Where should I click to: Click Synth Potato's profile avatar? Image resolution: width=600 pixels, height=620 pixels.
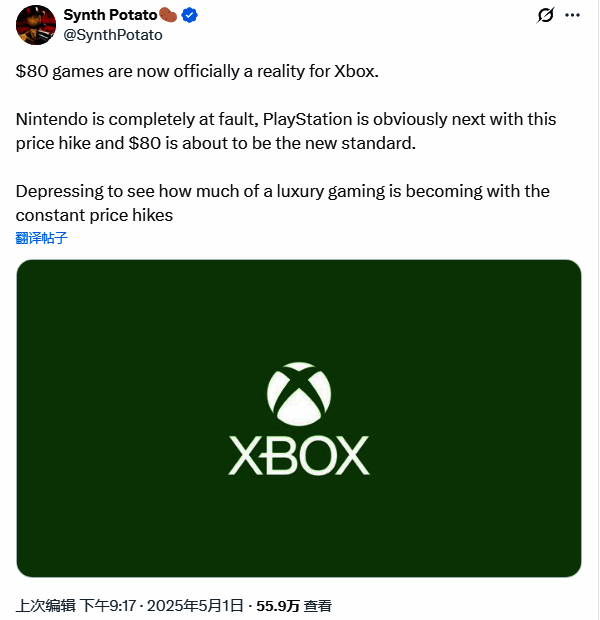36,24
